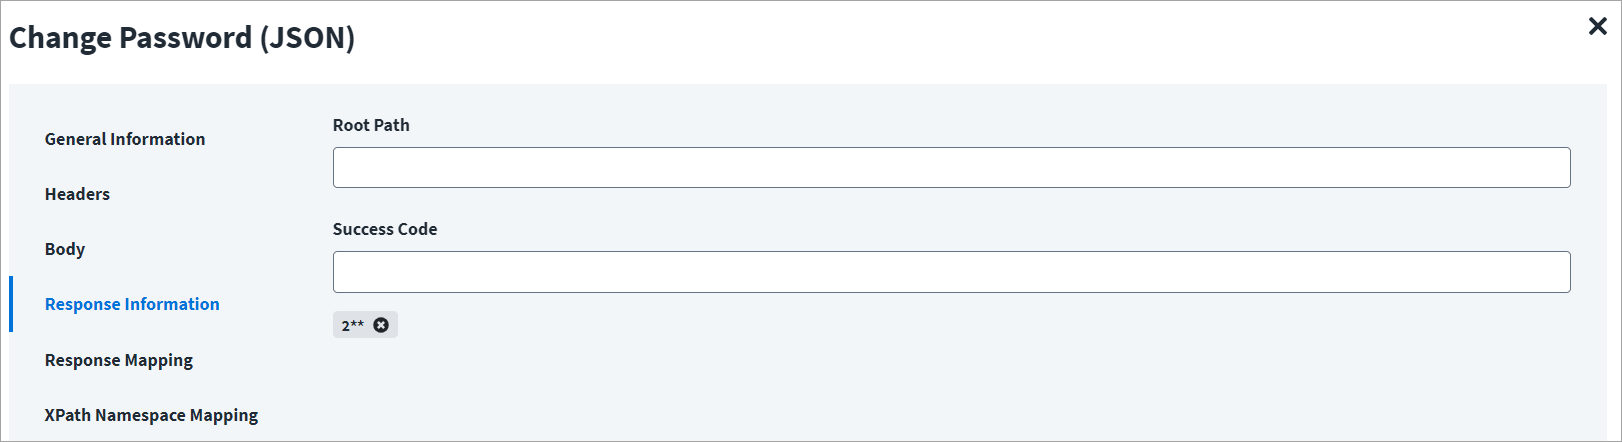Open the General Information section
The height and width of the screenshot is (442, 1622).
click(x=125, y=139)
